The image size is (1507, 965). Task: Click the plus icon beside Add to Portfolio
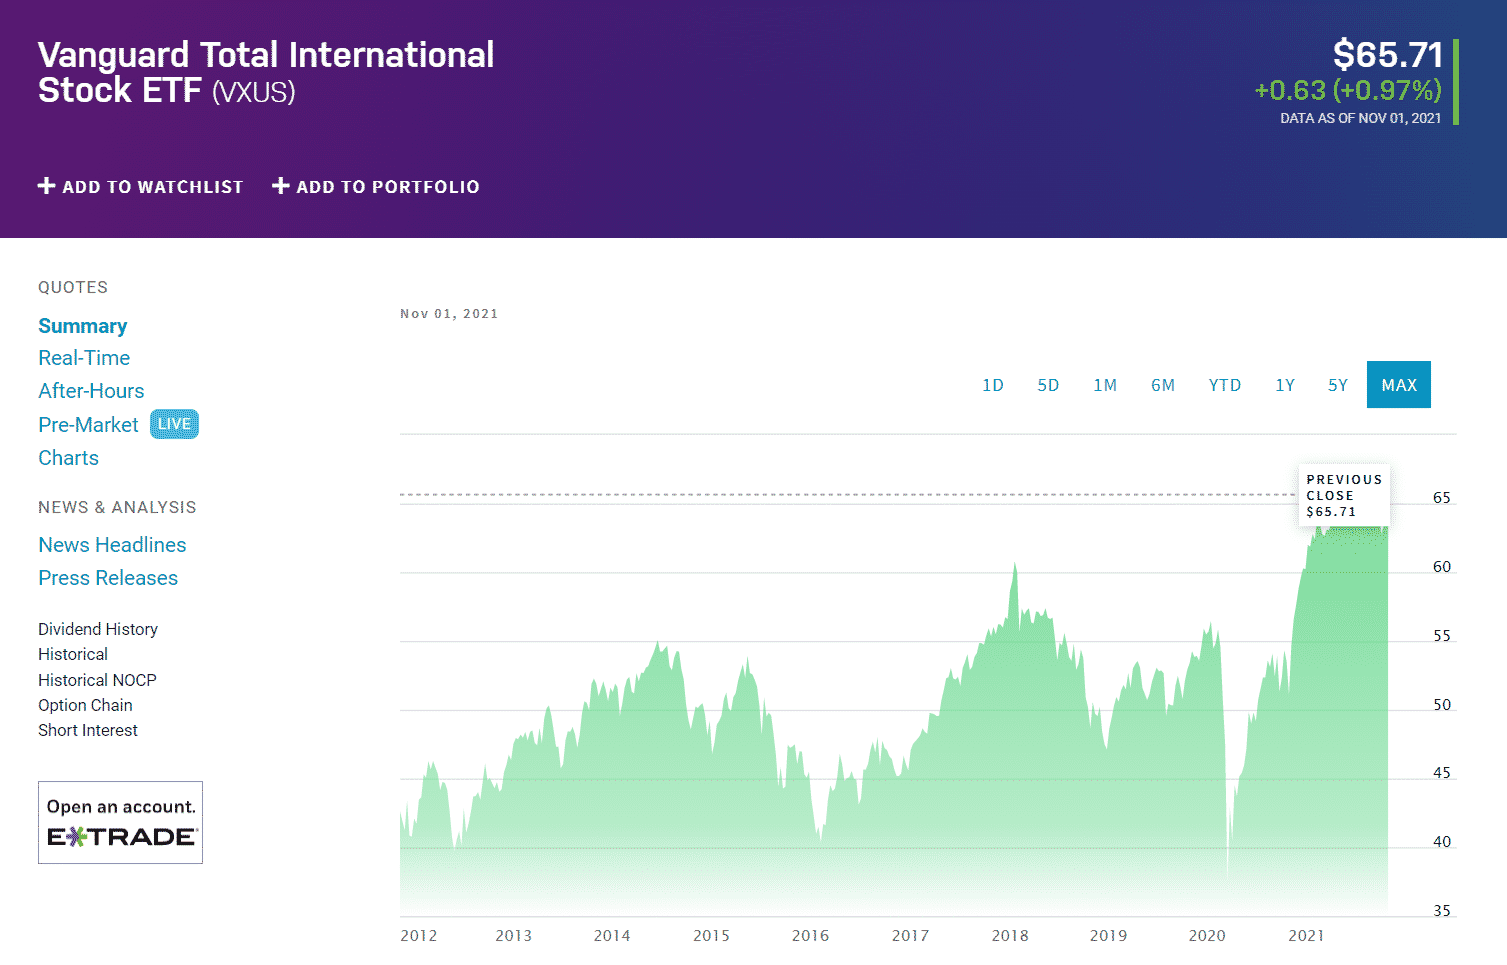(281, 186)
